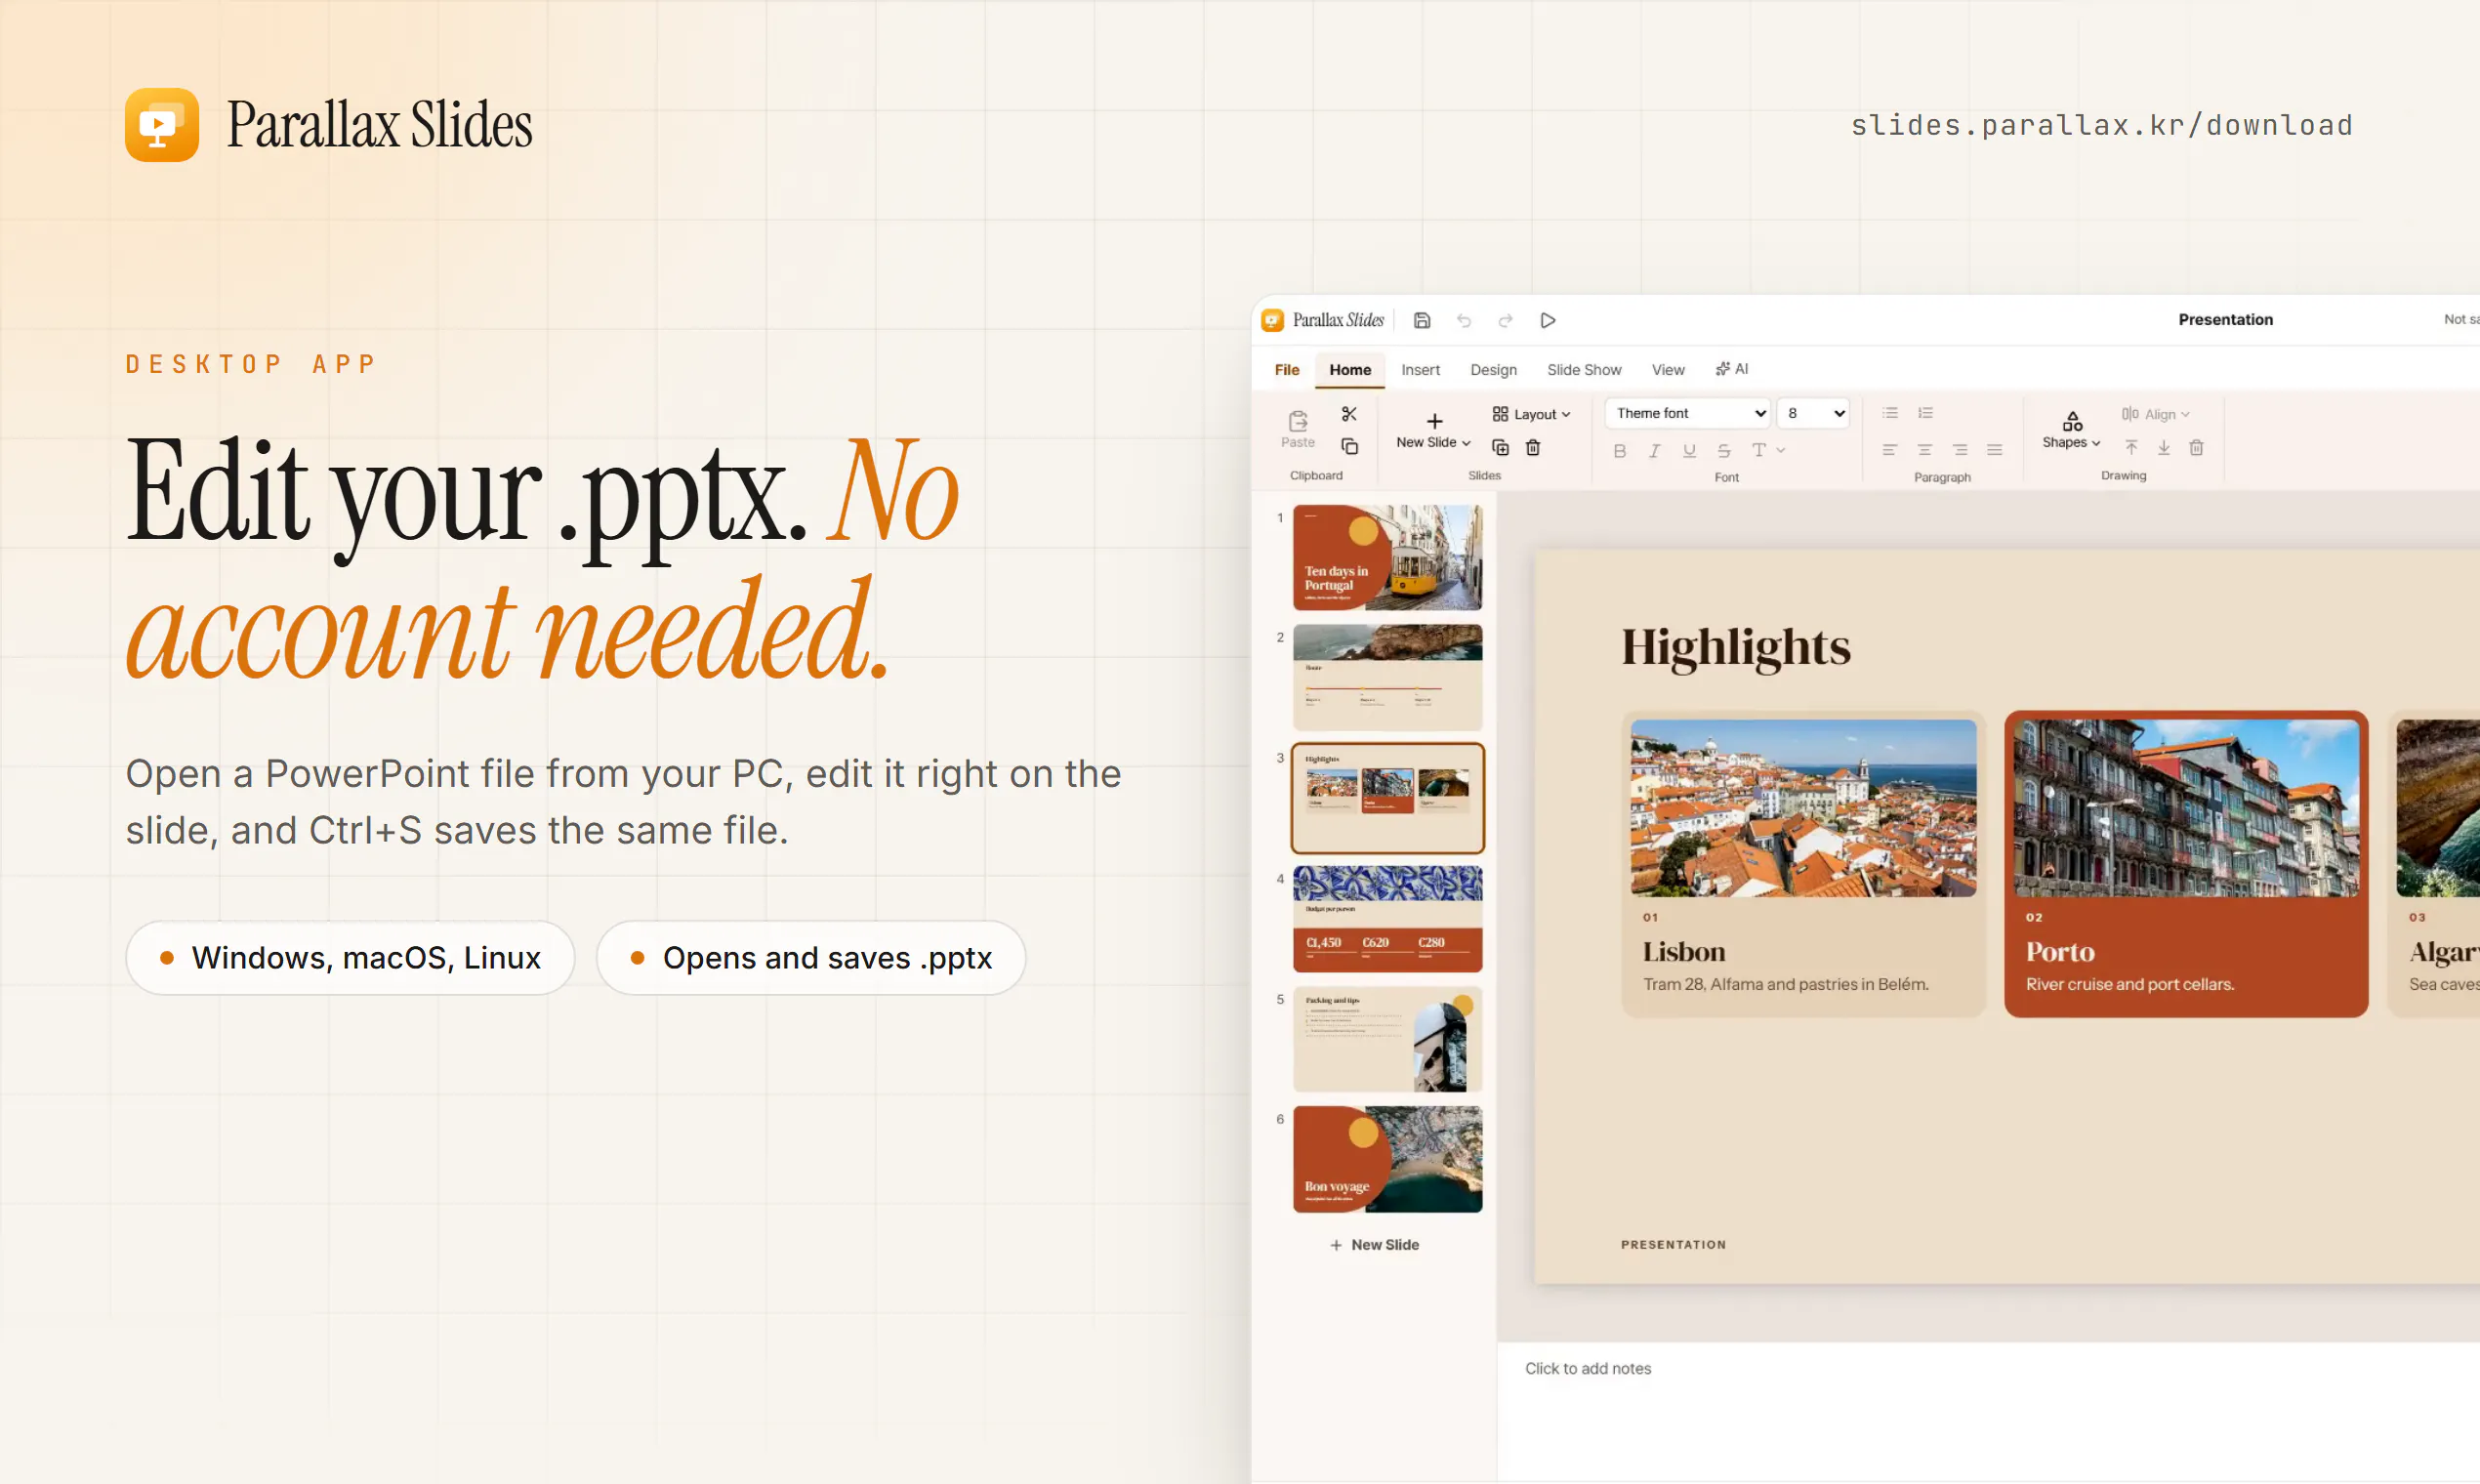Open the New Slide ribbon dropdown
Viewport: 2480px width, 1484px height.
[x=1433, y=430]
